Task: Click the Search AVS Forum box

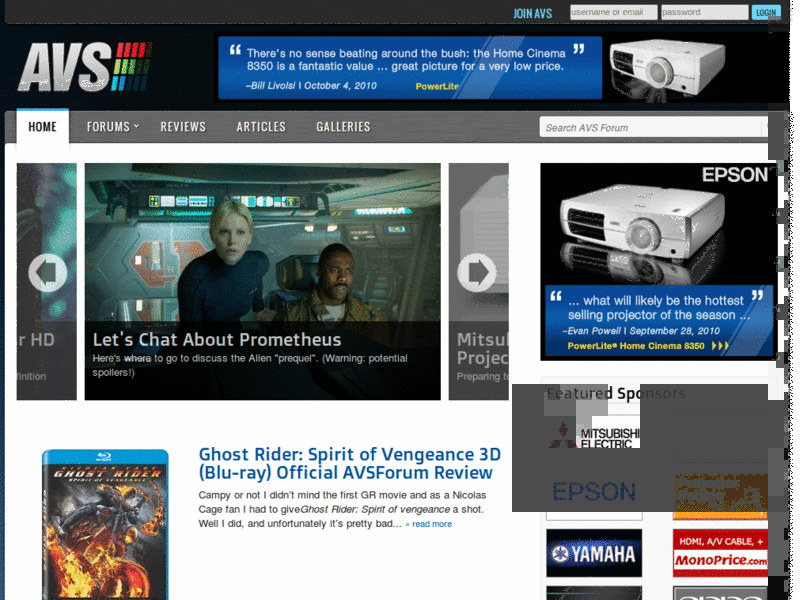Action: point(654,128)
